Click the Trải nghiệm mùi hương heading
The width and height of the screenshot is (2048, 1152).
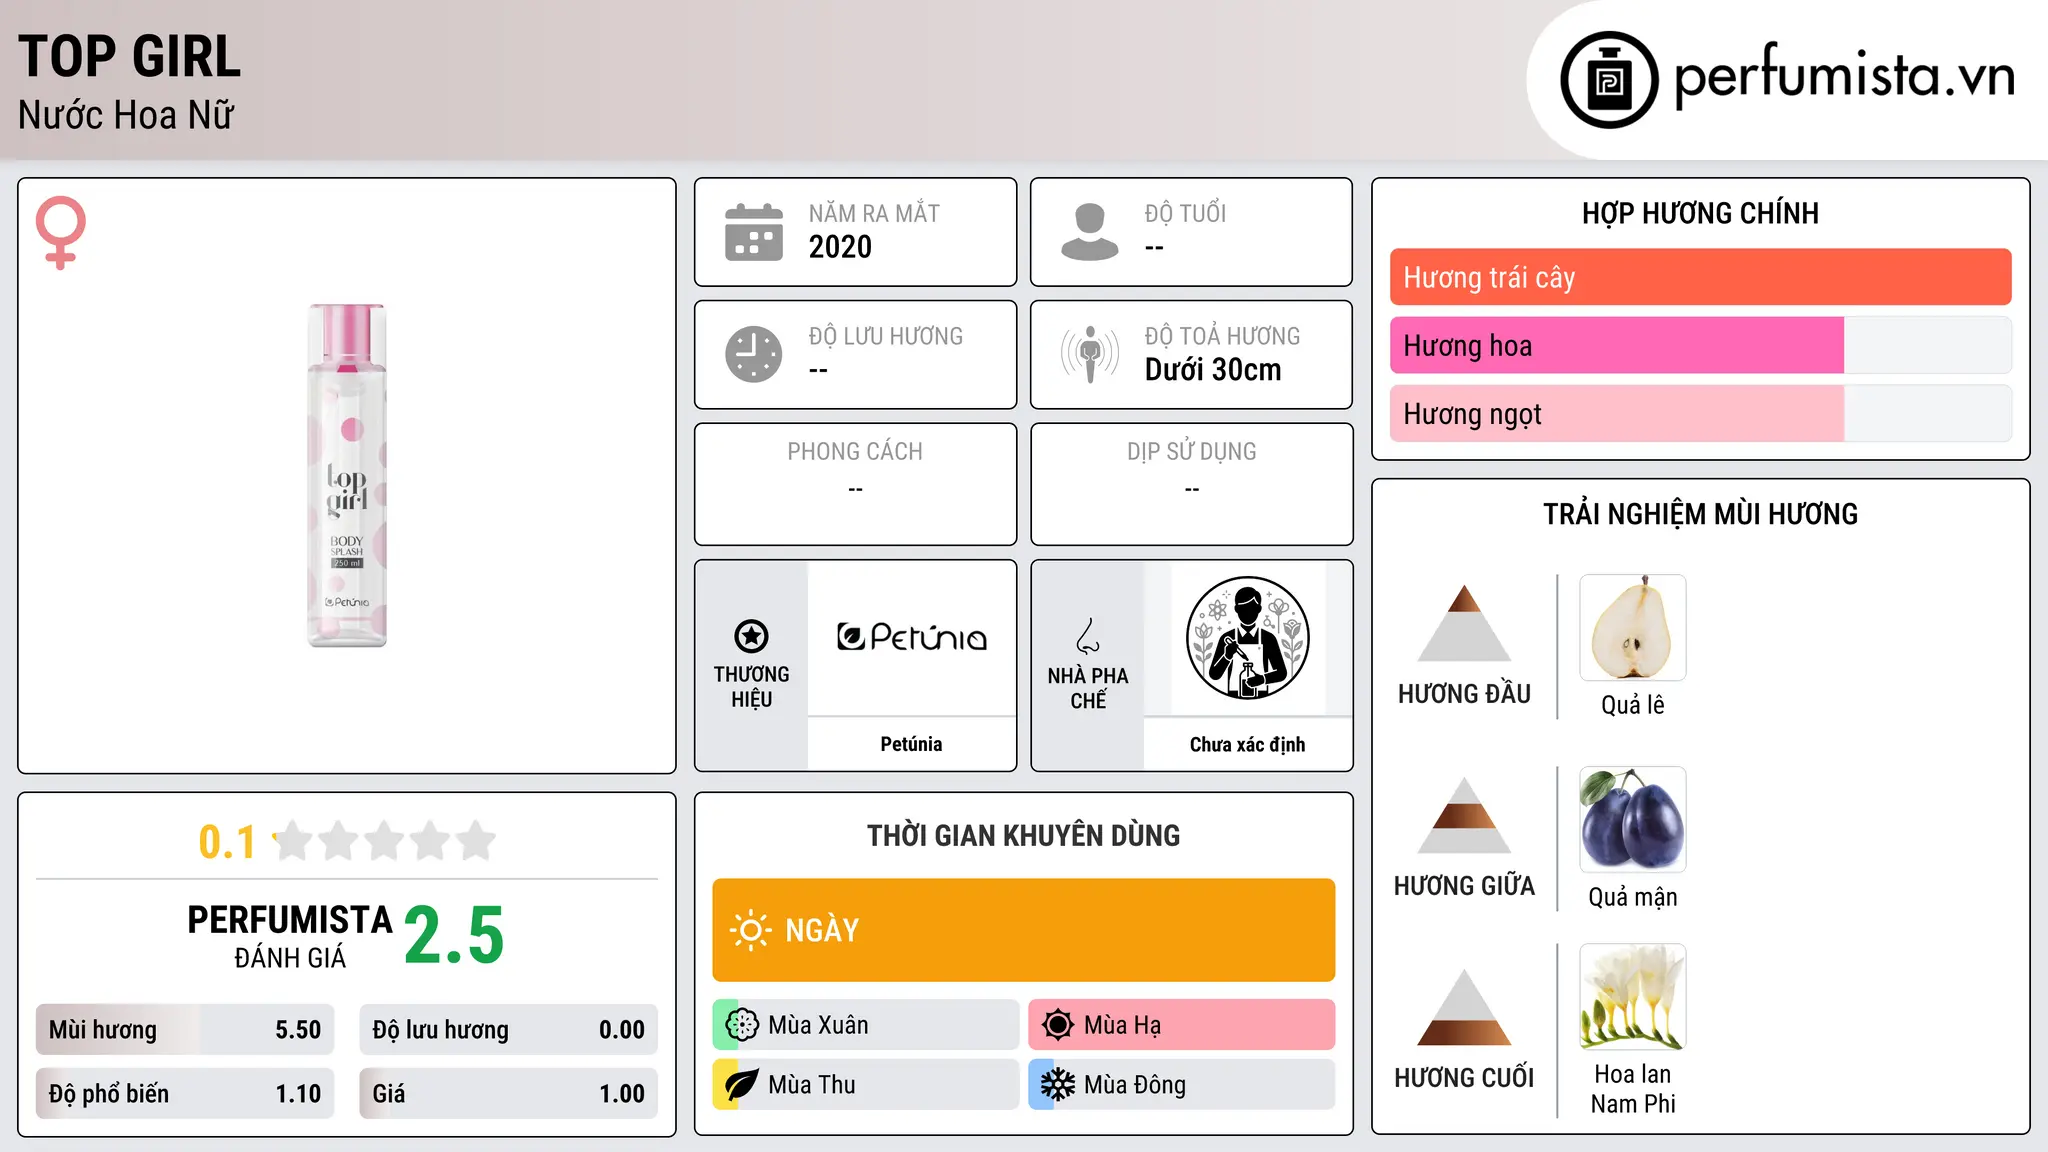1700,514
